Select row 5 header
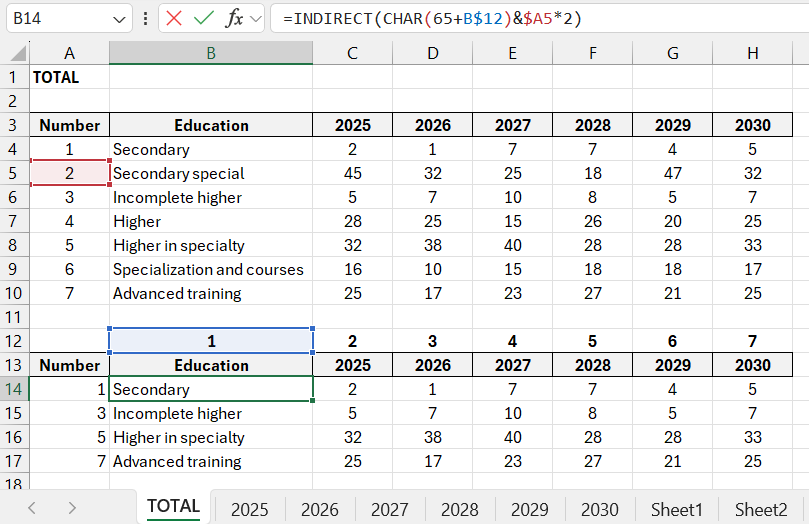Viewport: 809px width, 524px height. (14, 173)
